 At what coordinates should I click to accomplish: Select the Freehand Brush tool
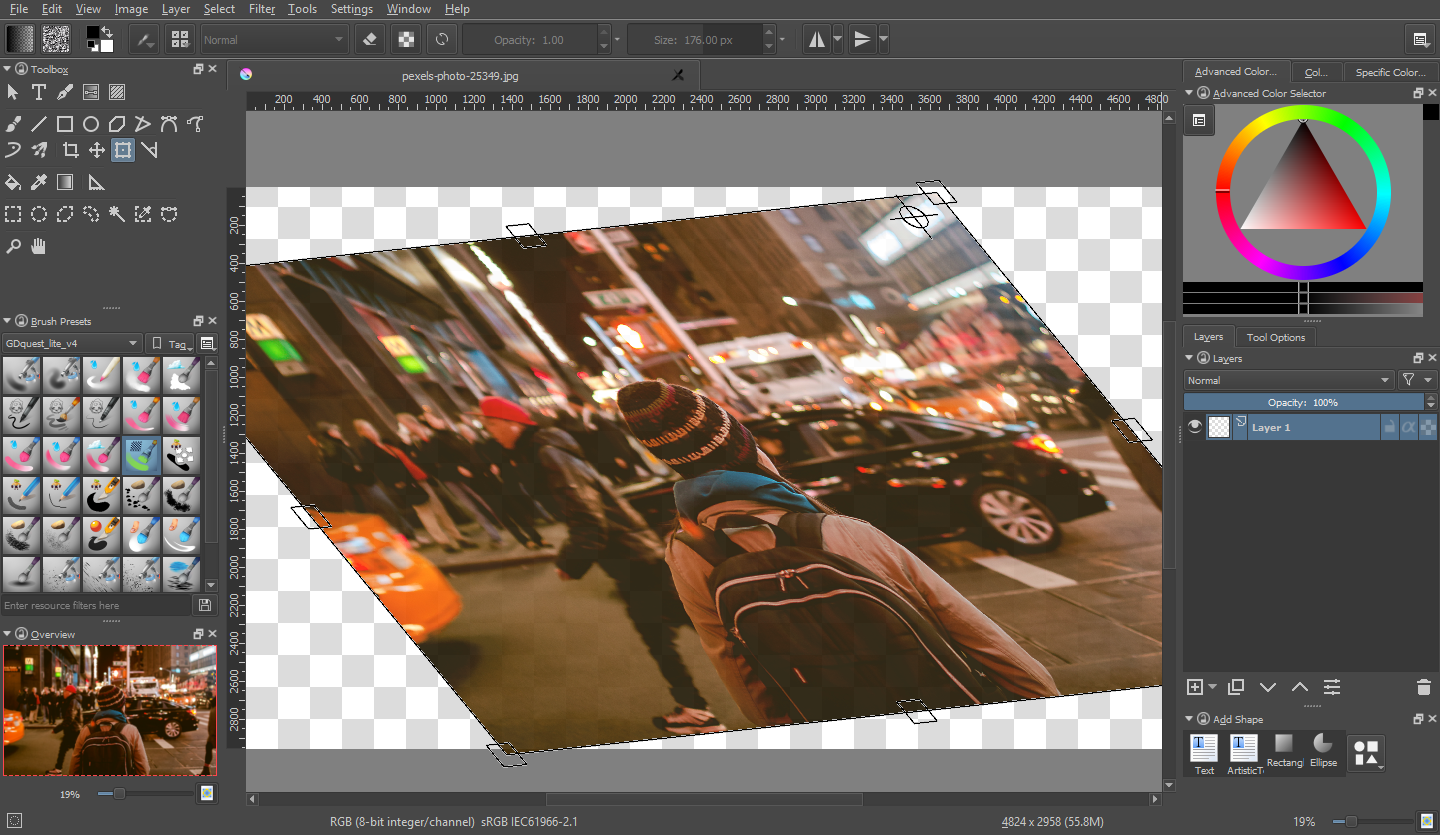(x=13, y=123)
